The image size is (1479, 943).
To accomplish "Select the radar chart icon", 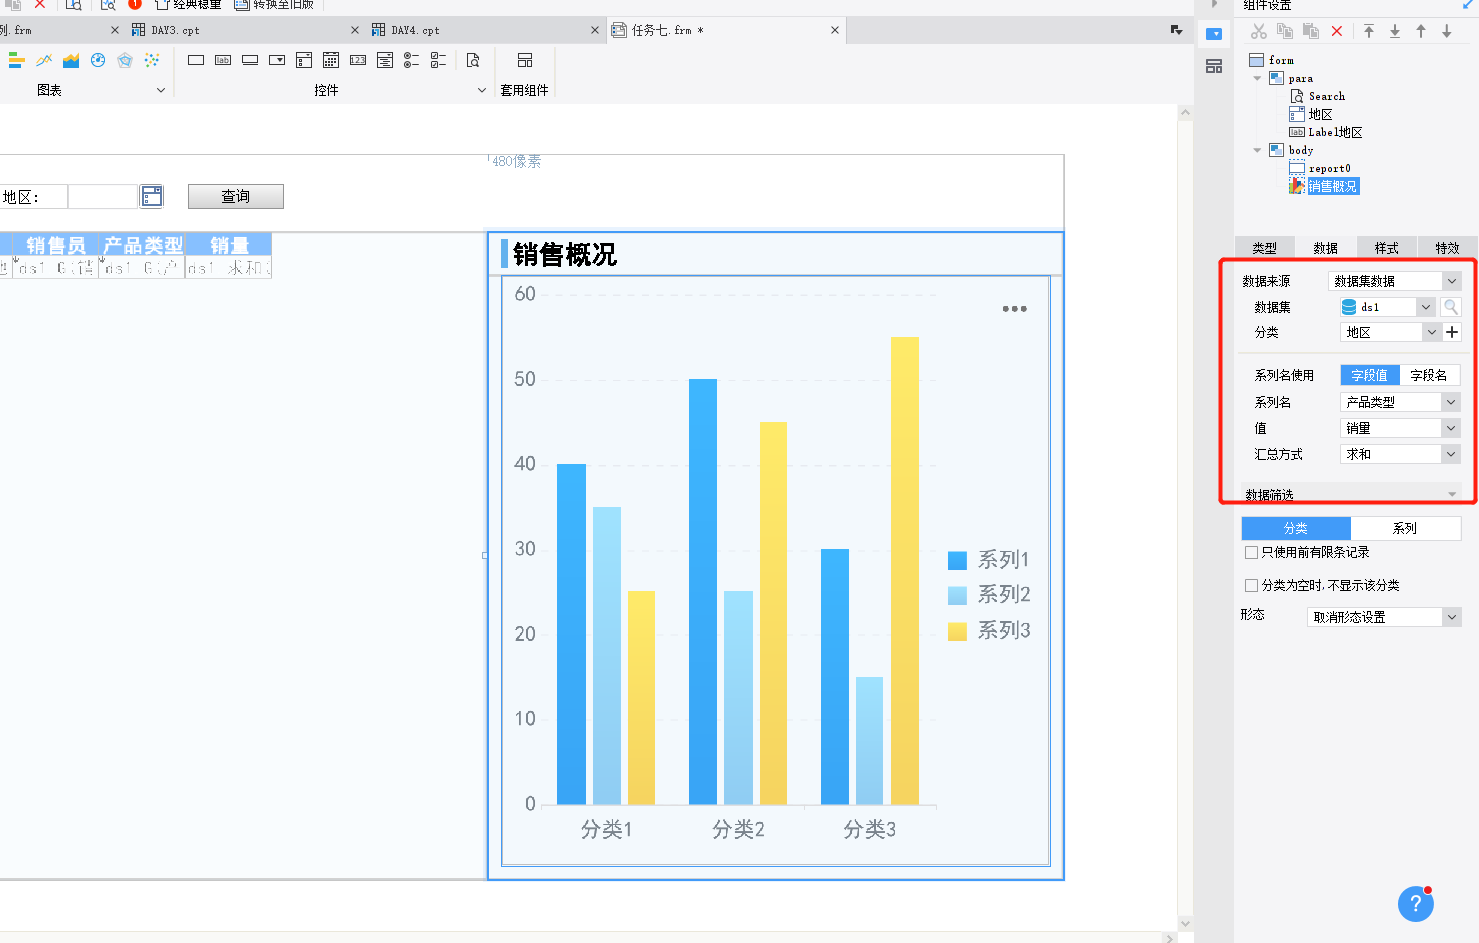I will pos(125,61).
